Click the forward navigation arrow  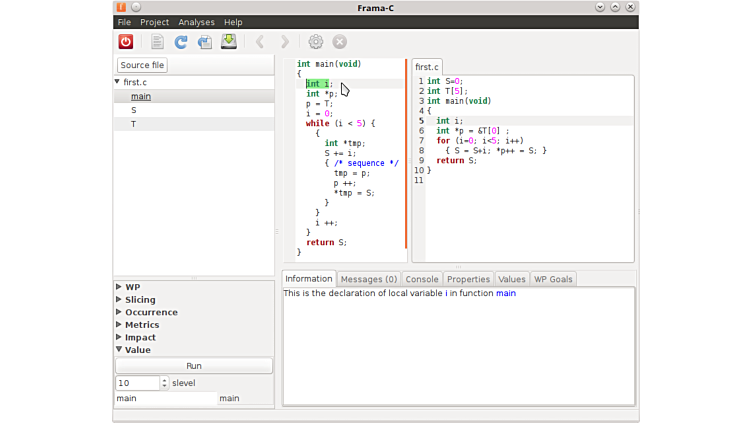pos(285,42)
